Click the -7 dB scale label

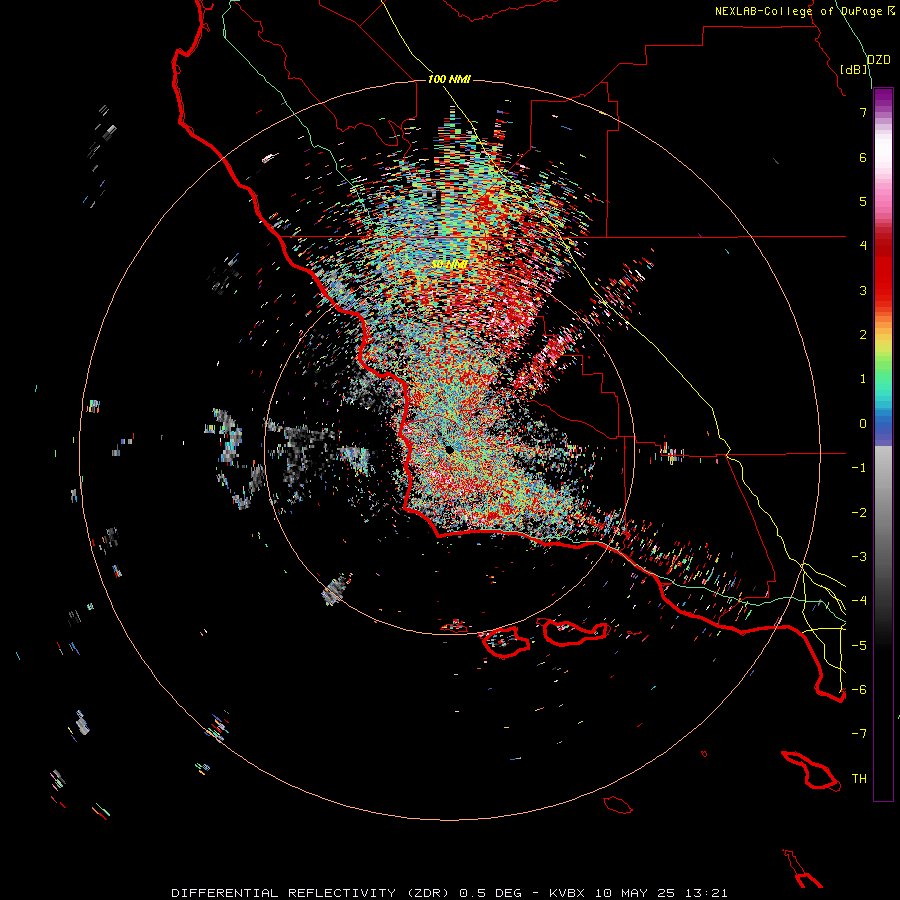(x=859, y=734)
